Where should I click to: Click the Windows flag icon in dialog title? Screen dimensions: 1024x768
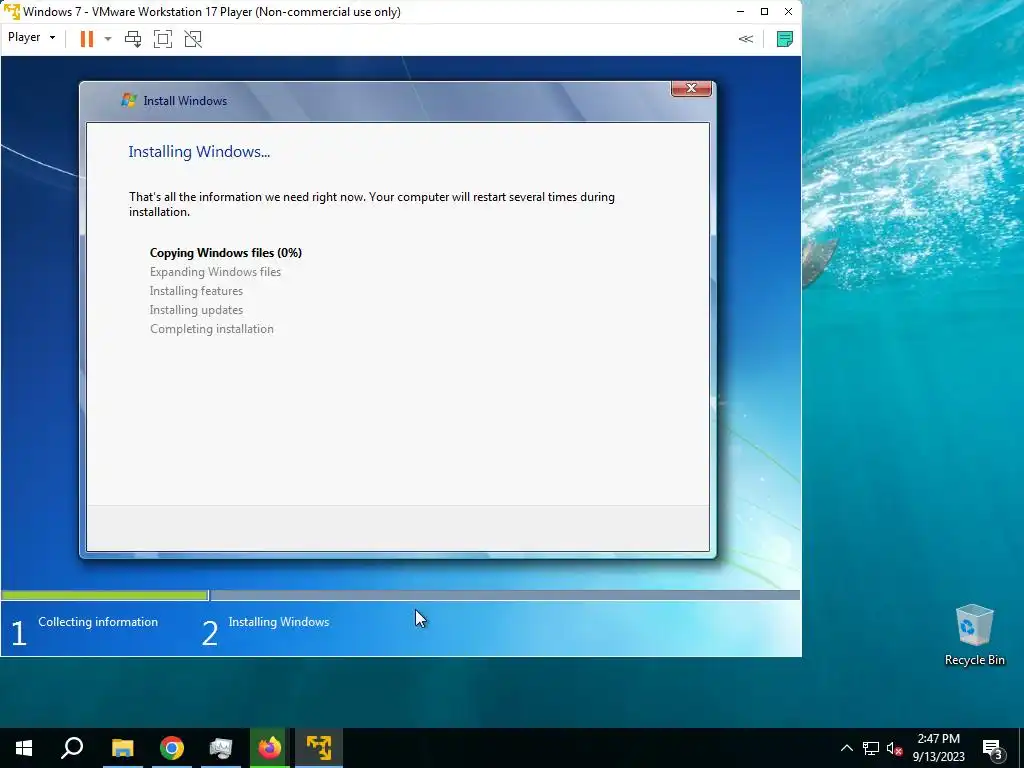coord(129,100)
